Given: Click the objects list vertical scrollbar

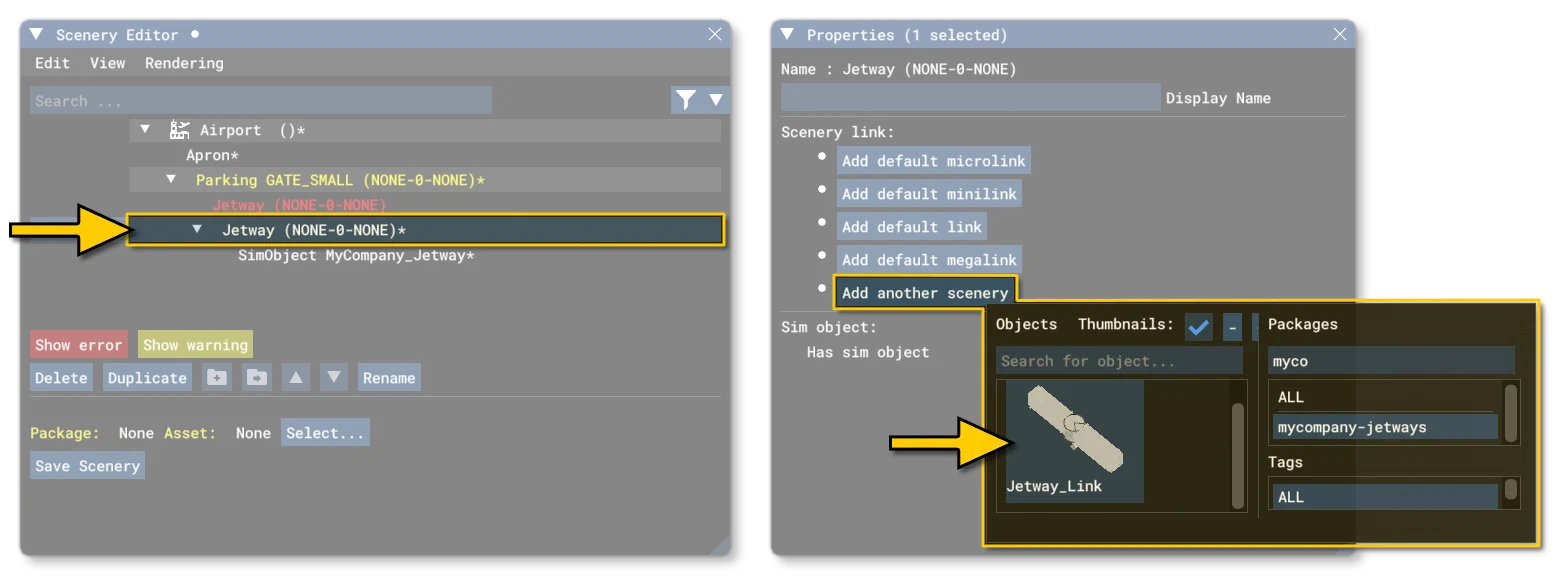Looking at the screenshot, I should pyautogui.click(x=1238, y=455).
